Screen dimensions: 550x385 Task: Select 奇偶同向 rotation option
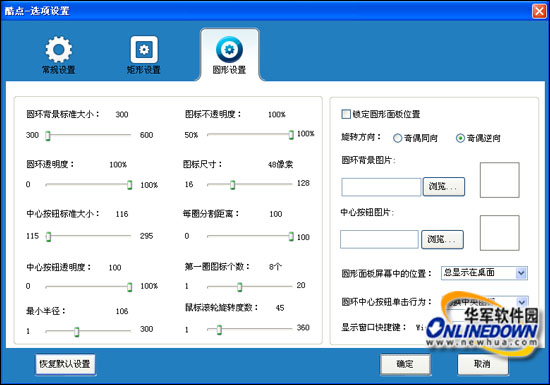(397, 138)
